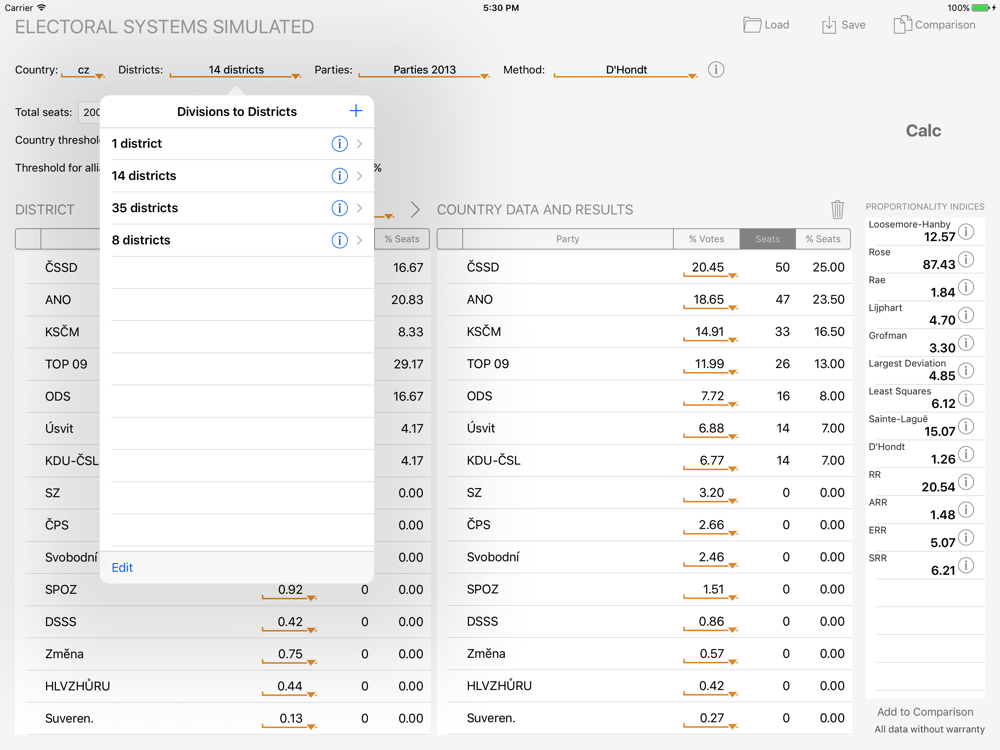Show info for RR index
1000x750 pixels.
(x=966, y=482)
